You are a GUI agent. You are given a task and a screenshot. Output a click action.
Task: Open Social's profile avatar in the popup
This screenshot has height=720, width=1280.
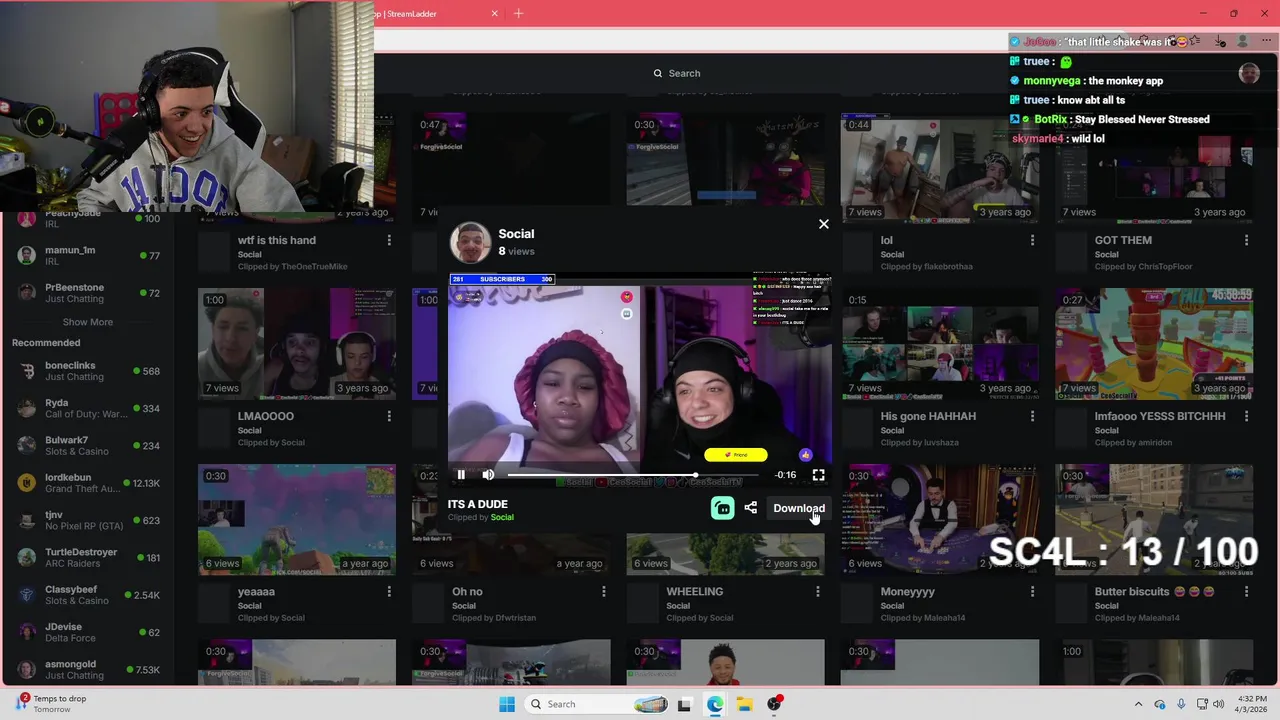point(470,243)
